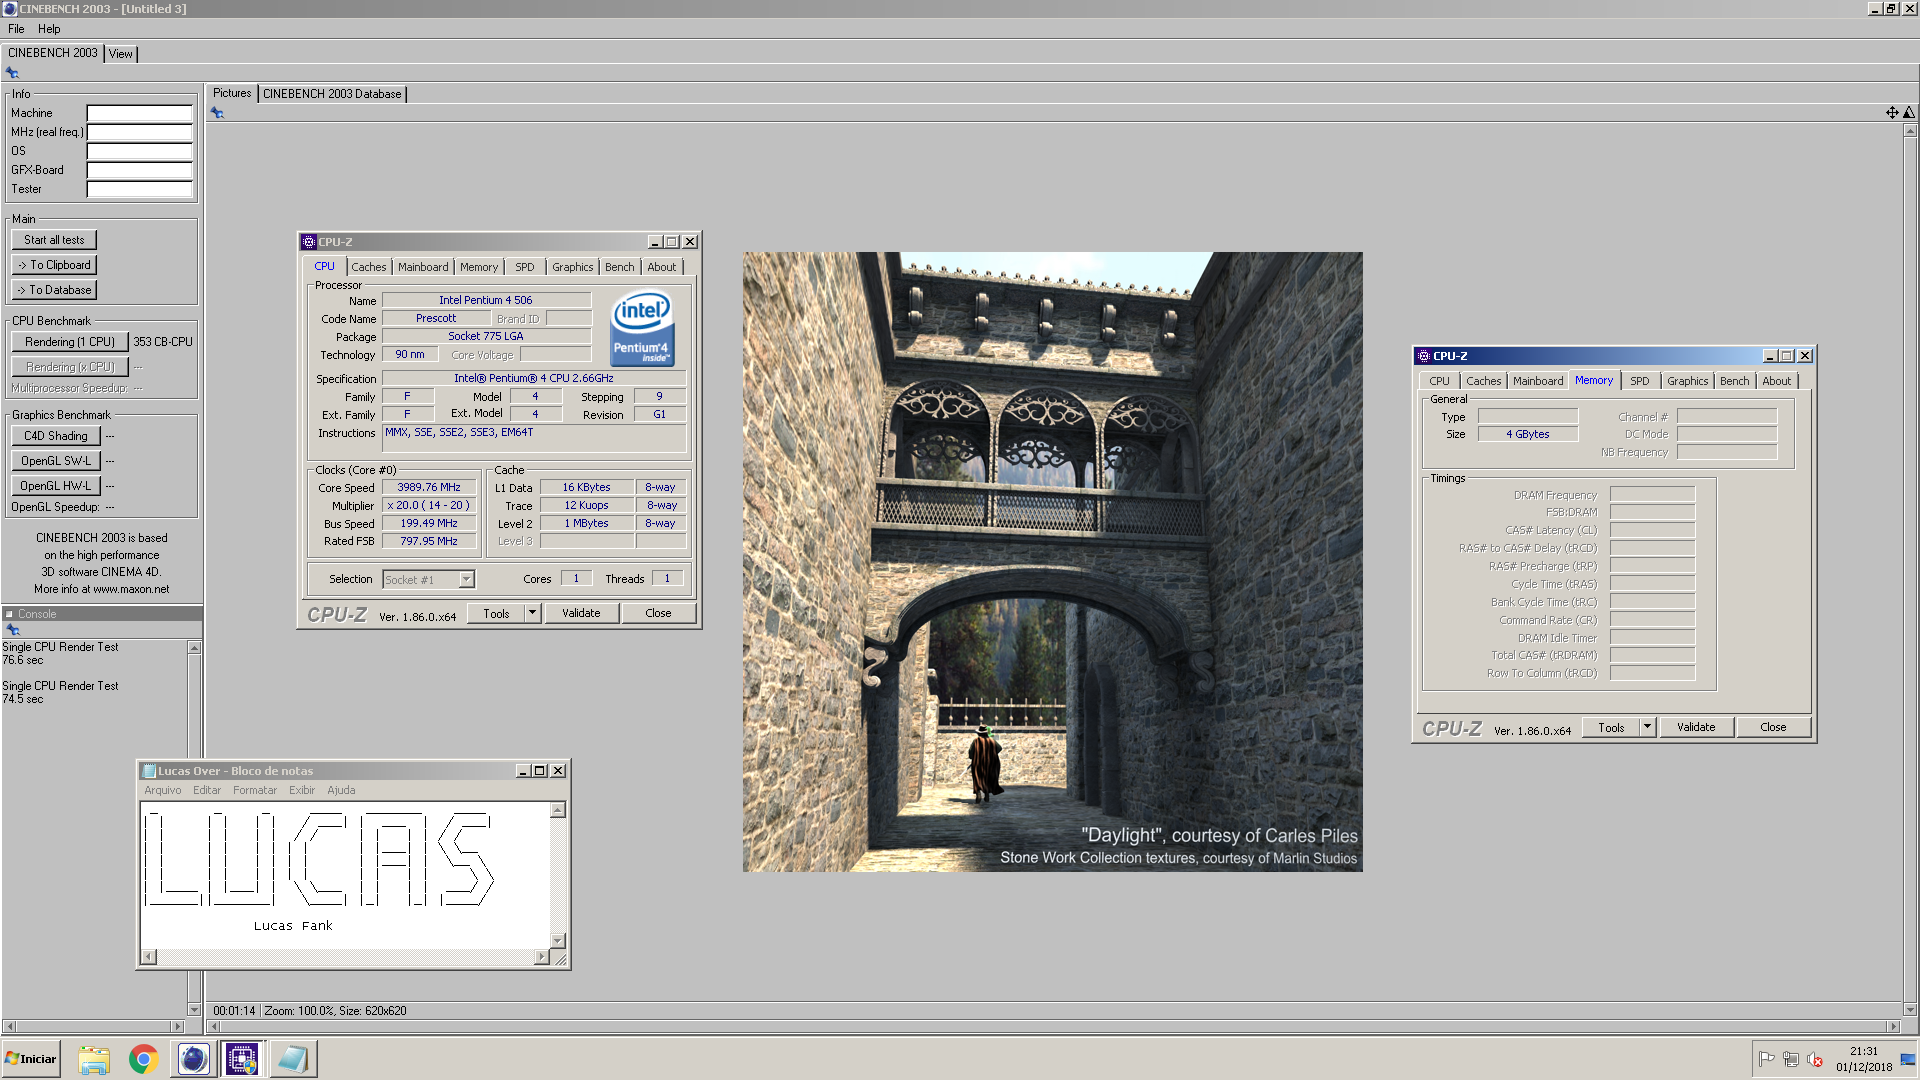The image size is (1920, 1080).
Task: Click the pin icon in Pictures panel
Action: pyautogui.click(x=217, y=113)
